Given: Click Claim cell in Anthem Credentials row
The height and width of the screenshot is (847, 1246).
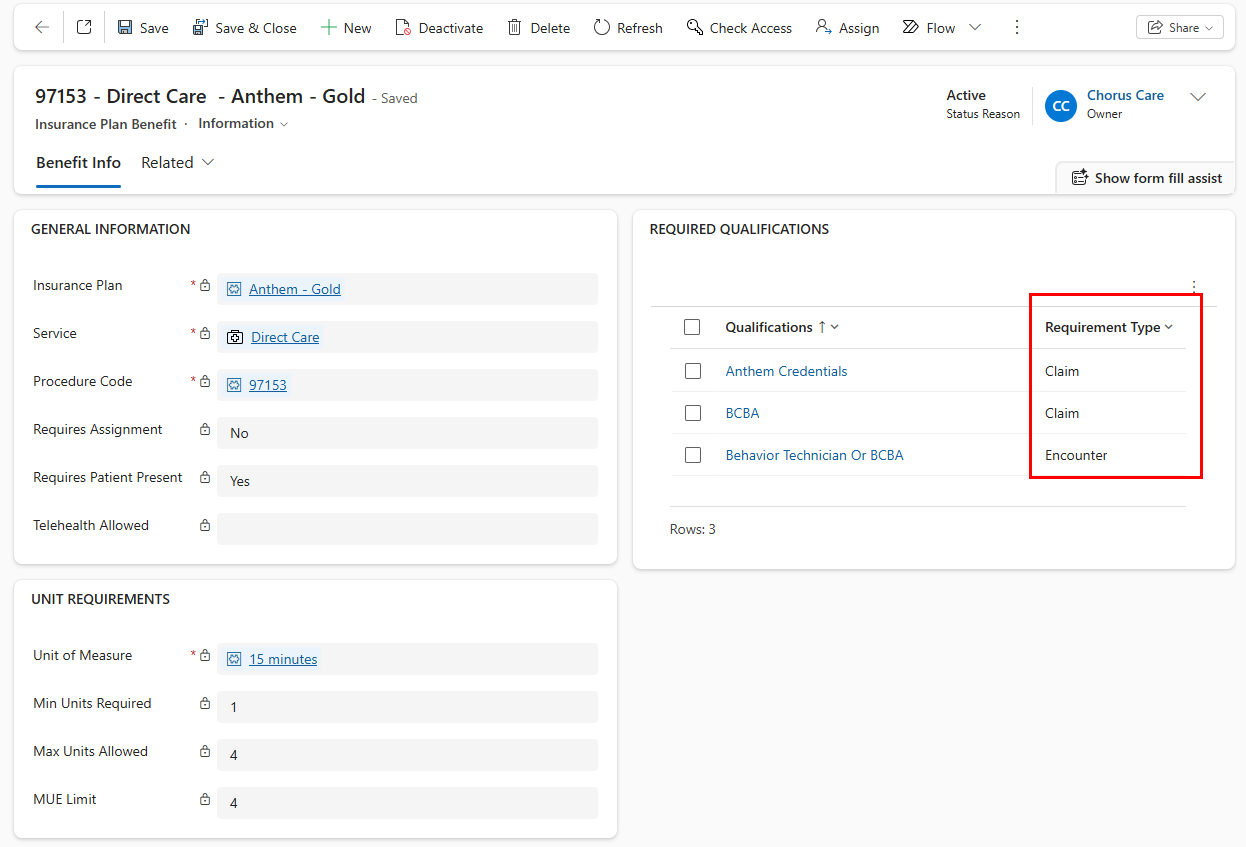Looking at the screenshot, I should click(1062, 371).
